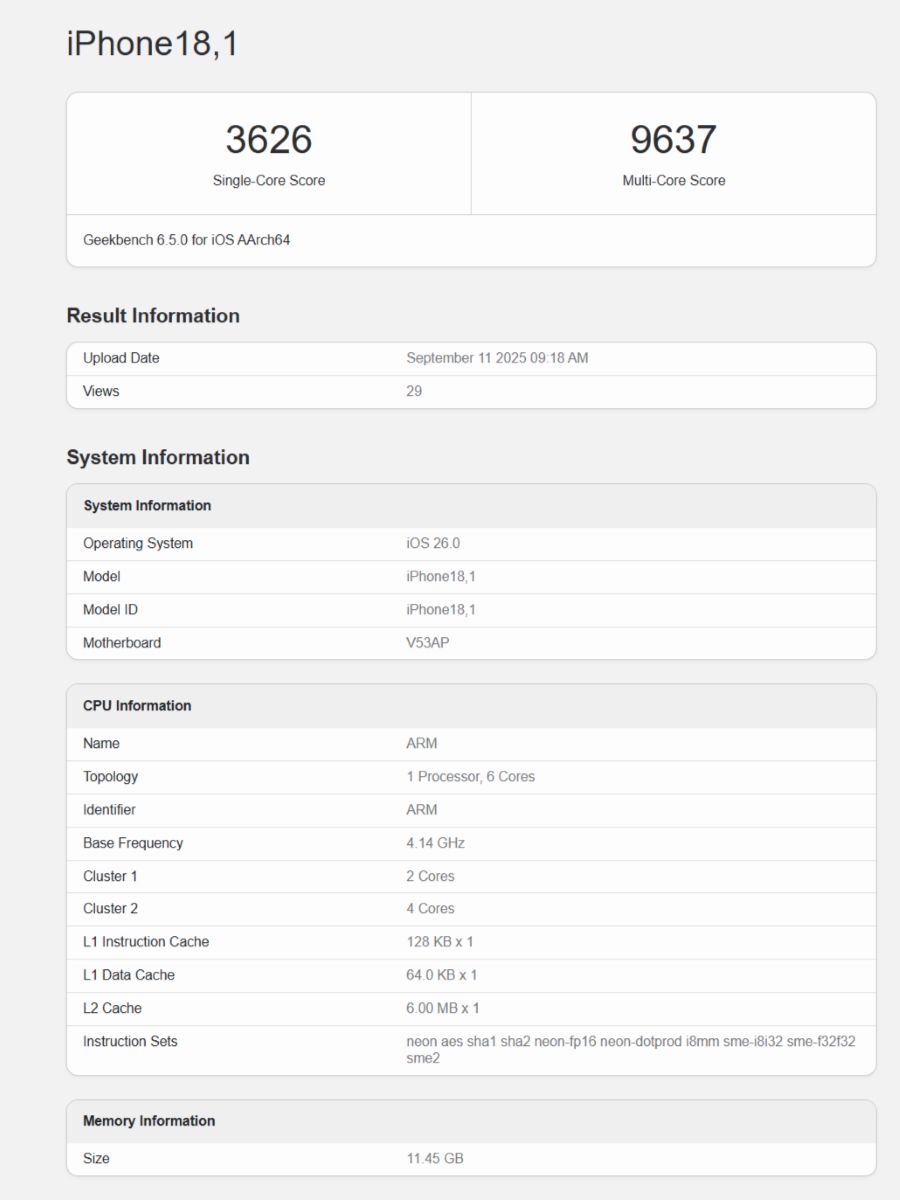This screenshot has width=900, height=1200.
Task: Click the CPU Information table header
Action: click(137, 706)
